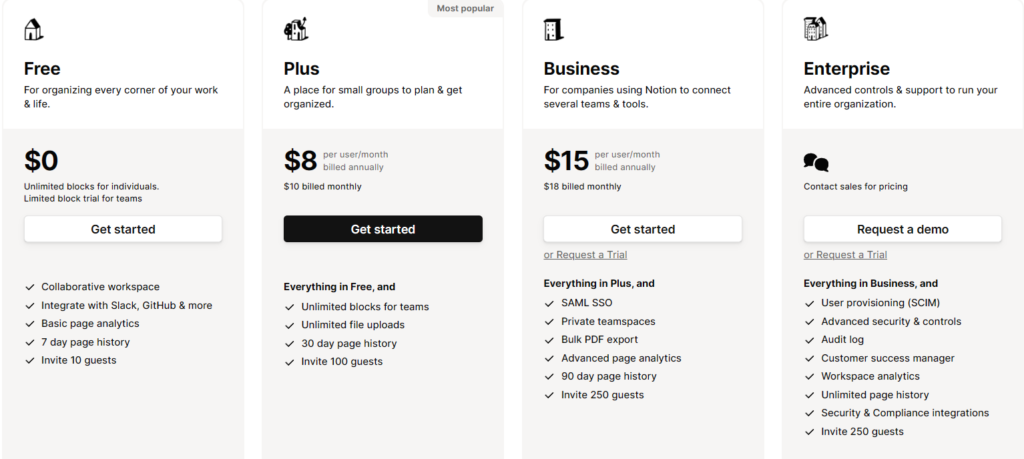
Task: Click Get started under the Free plan
Action: (x=123, y=229)
